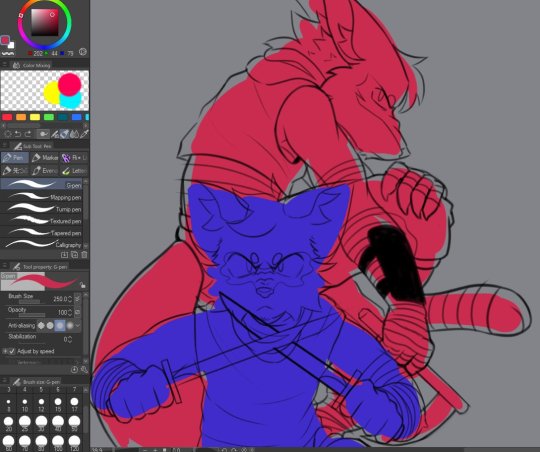
Task: Set anti-aliasing to none
Action: [41, 325]
